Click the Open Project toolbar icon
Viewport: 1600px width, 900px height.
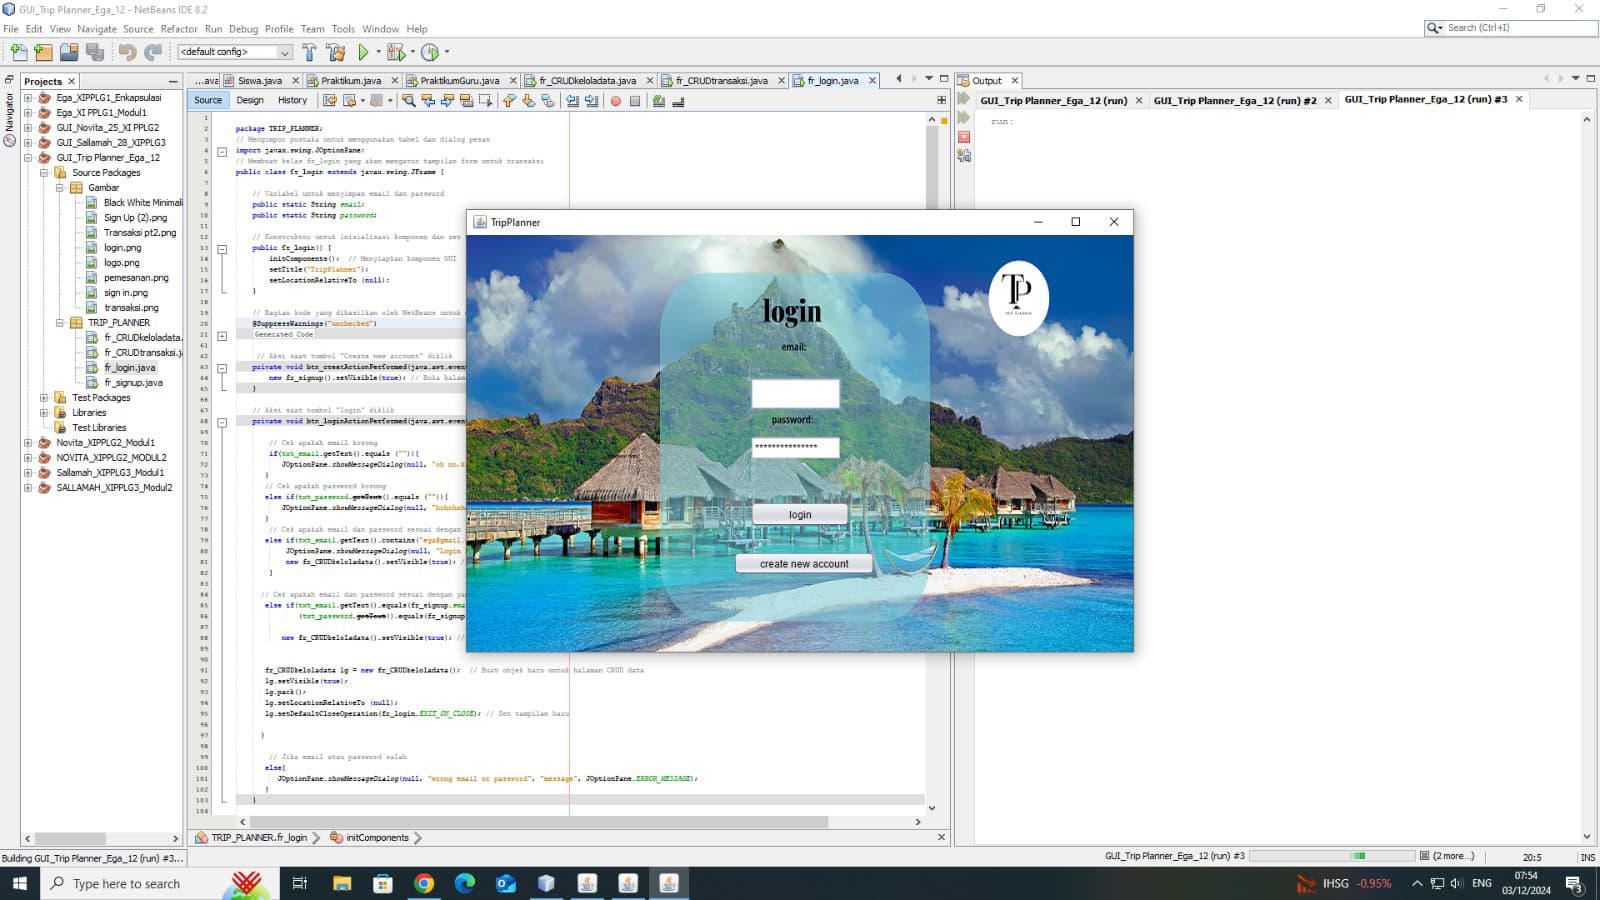(69, 52)
